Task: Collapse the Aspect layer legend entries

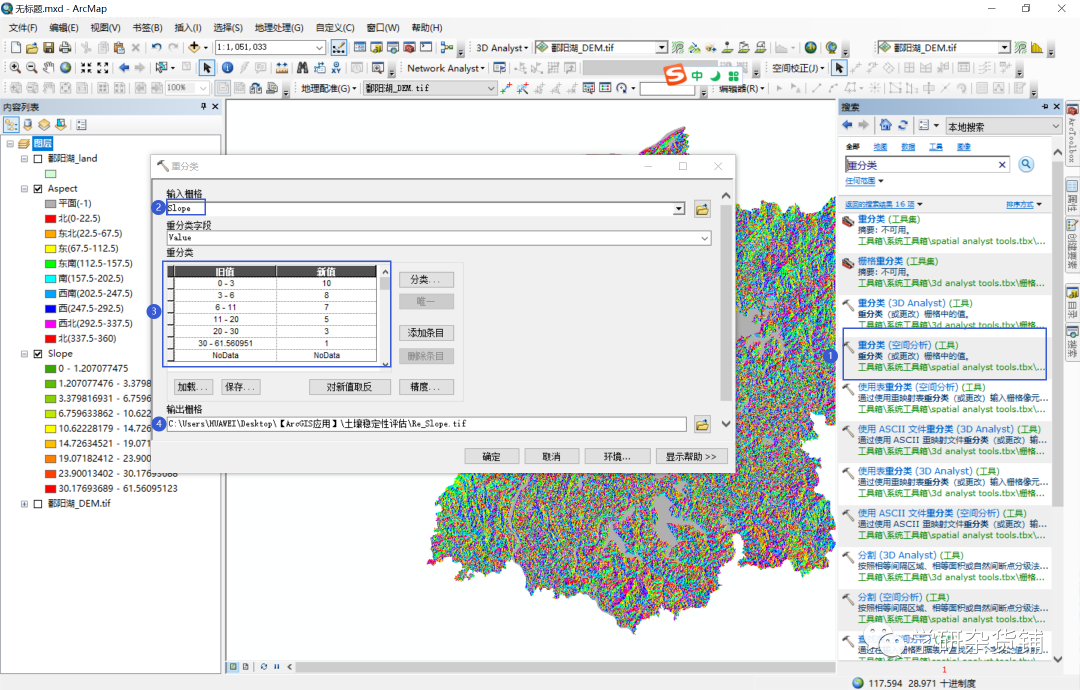Action: click(x=23, y=188)
